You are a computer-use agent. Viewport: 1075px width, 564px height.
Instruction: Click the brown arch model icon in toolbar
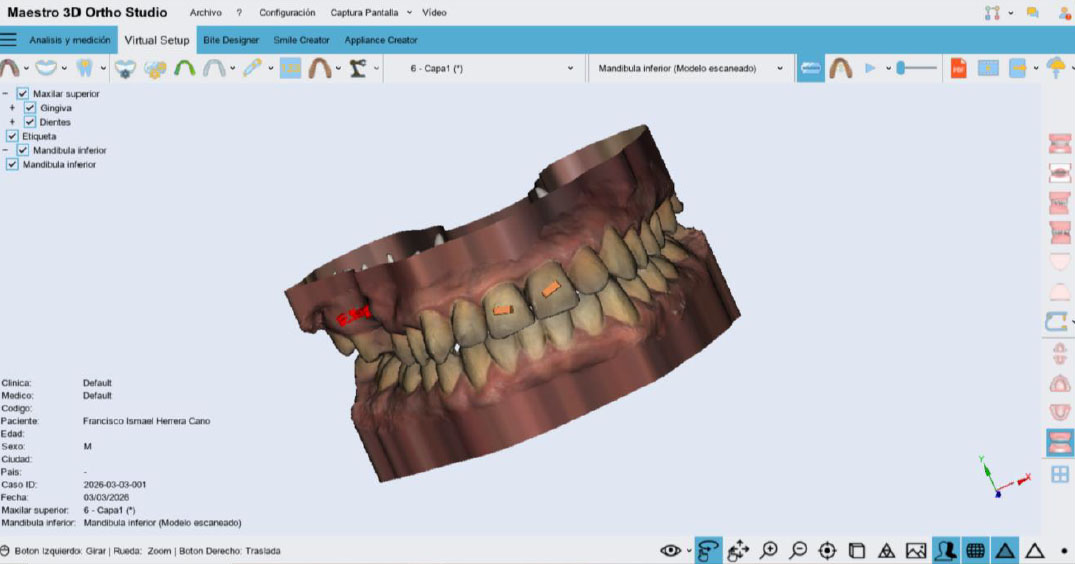pyautogui.click(x=319, y=68)
